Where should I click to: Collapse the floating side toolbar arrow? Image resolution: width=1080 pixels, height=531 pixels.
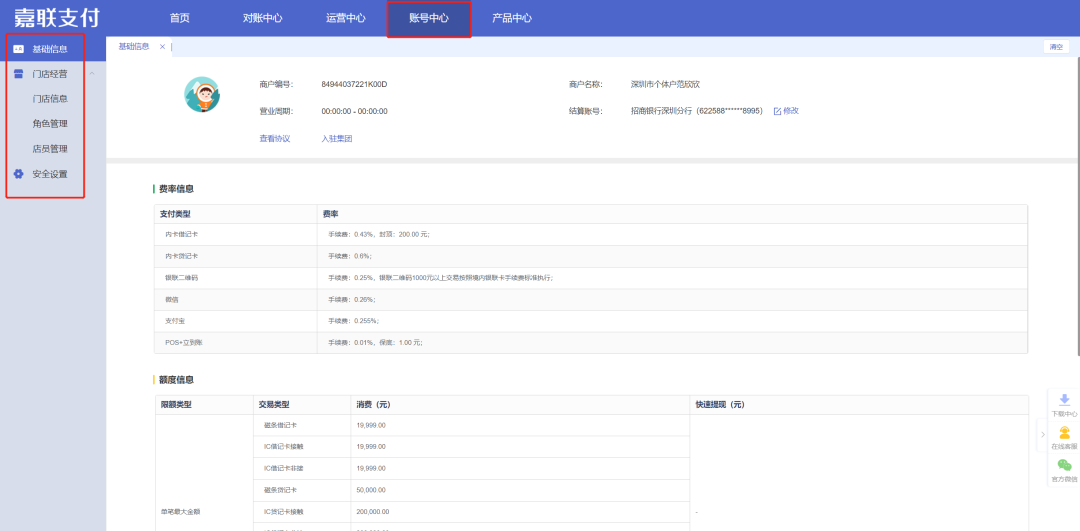(1042, 435)
